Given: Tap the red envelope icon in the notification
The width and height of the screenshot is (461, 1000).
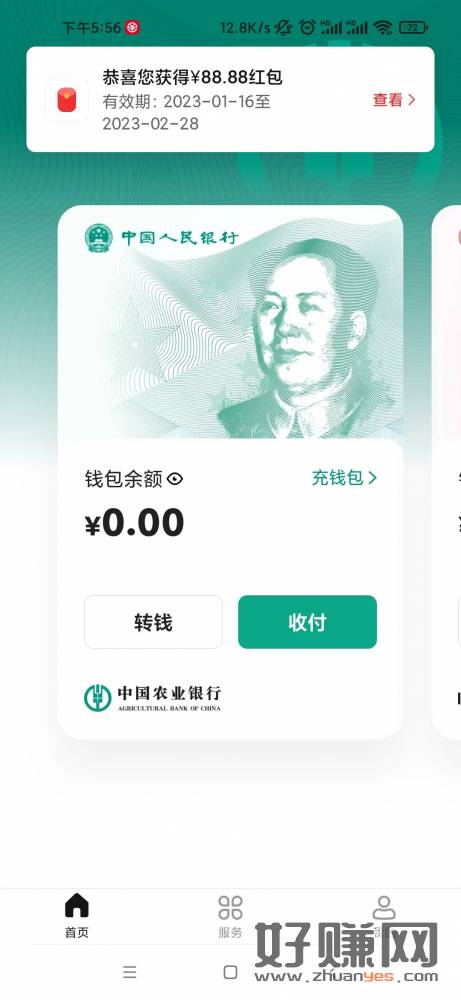Looking at the screenshot, I should point(66,100).
